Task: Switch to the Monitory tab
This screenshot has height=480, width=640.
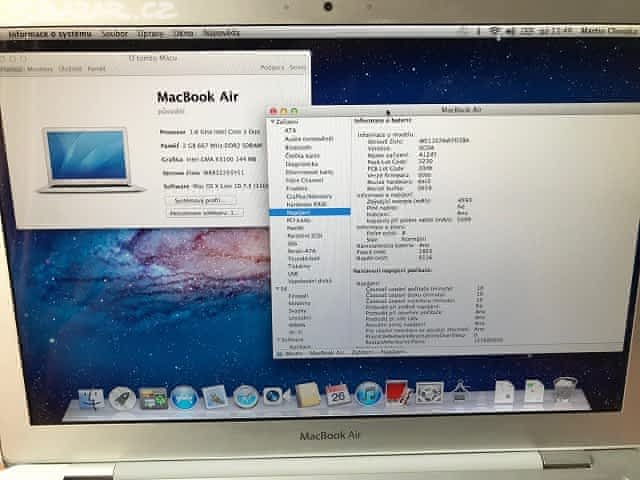Action: pos(40,69)
